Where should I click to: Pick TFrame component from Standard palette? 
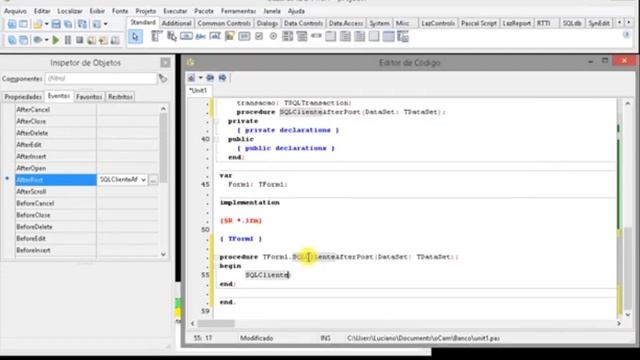click(388, 37)
